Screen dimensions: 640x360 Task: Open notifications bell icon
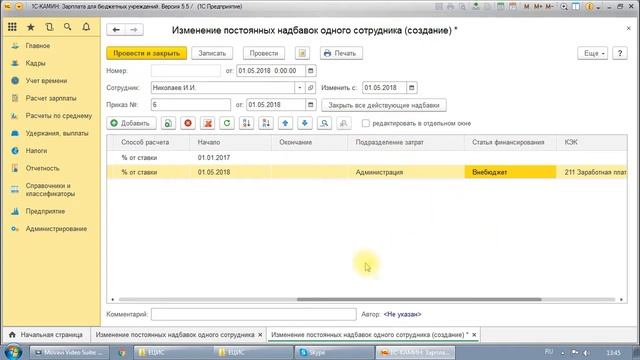click(86, 27)
